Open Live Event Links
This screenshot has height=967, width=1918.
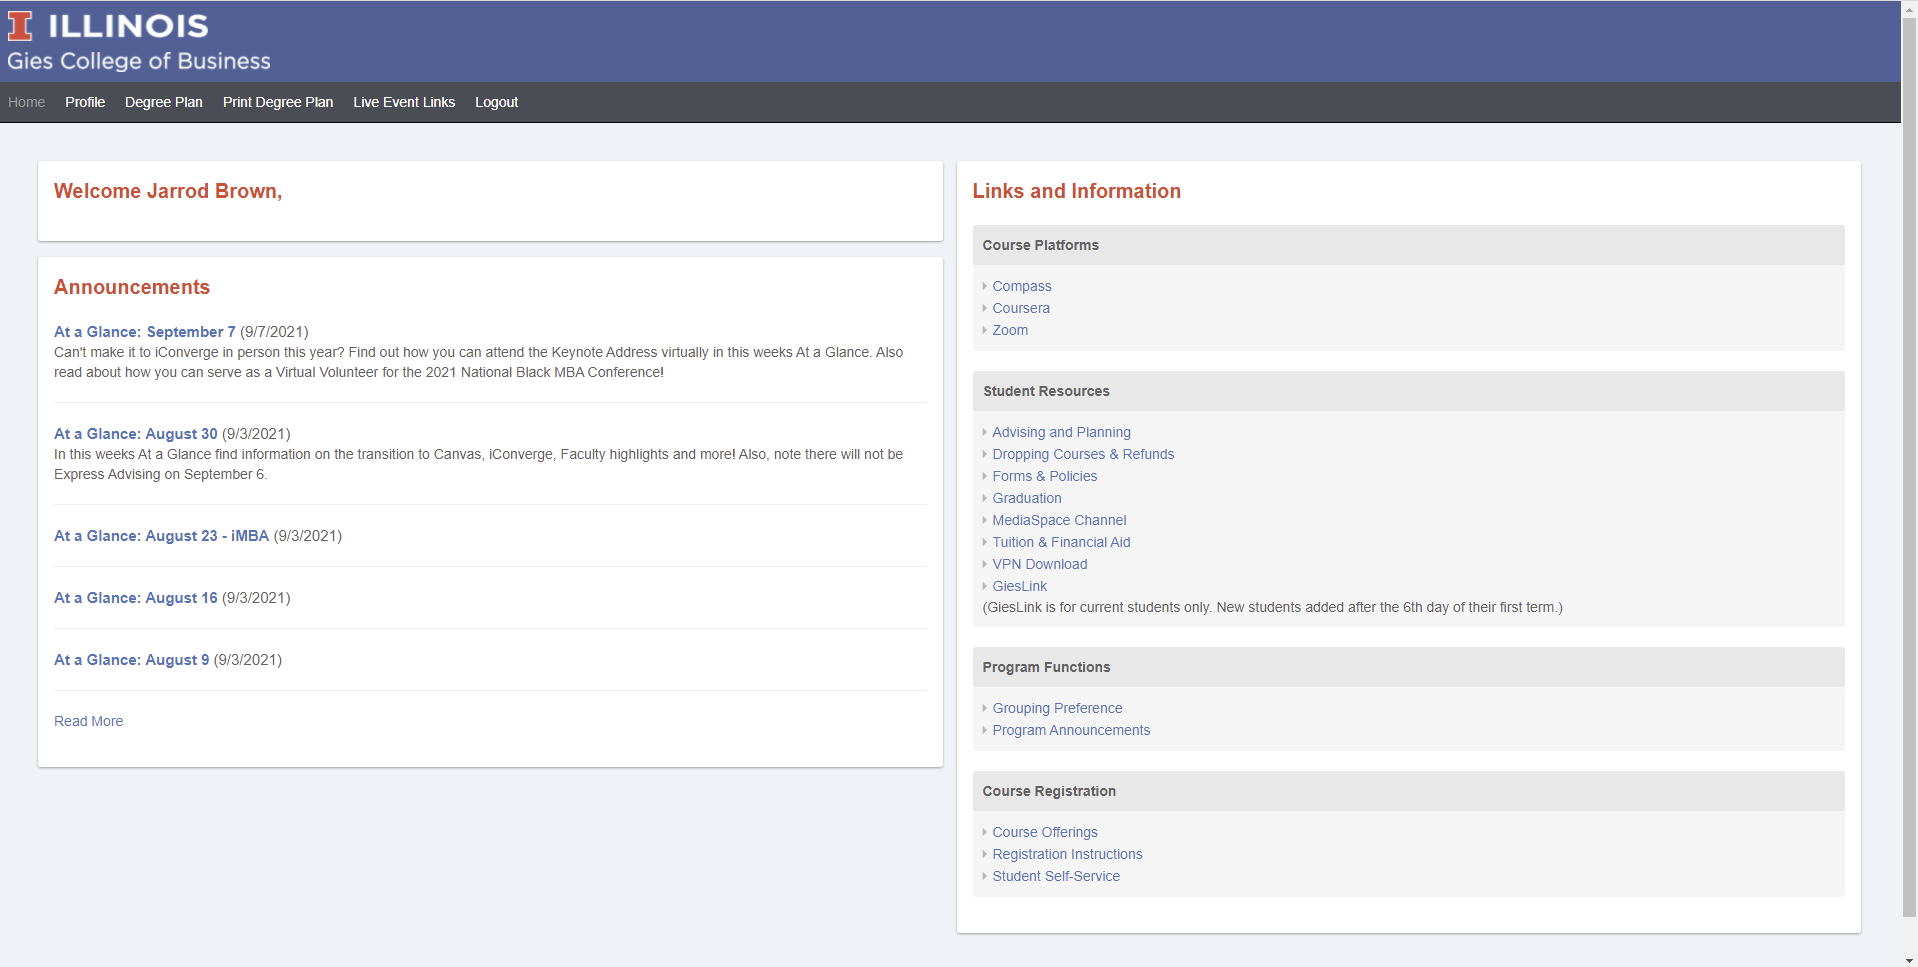404,102
